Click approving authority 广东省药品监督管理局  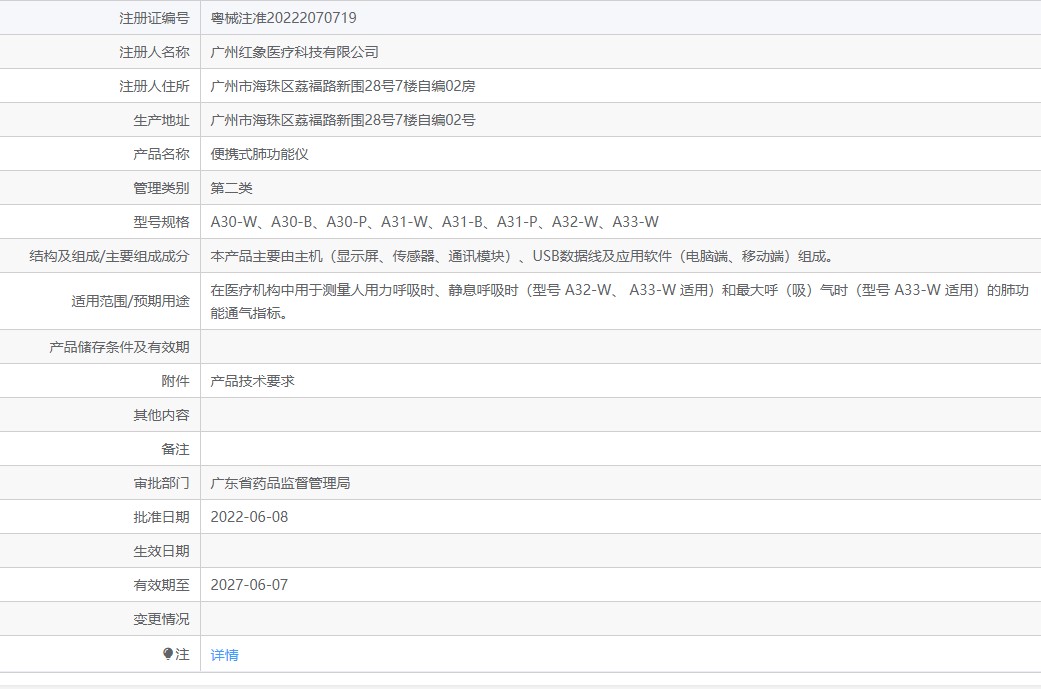[280, 483]
